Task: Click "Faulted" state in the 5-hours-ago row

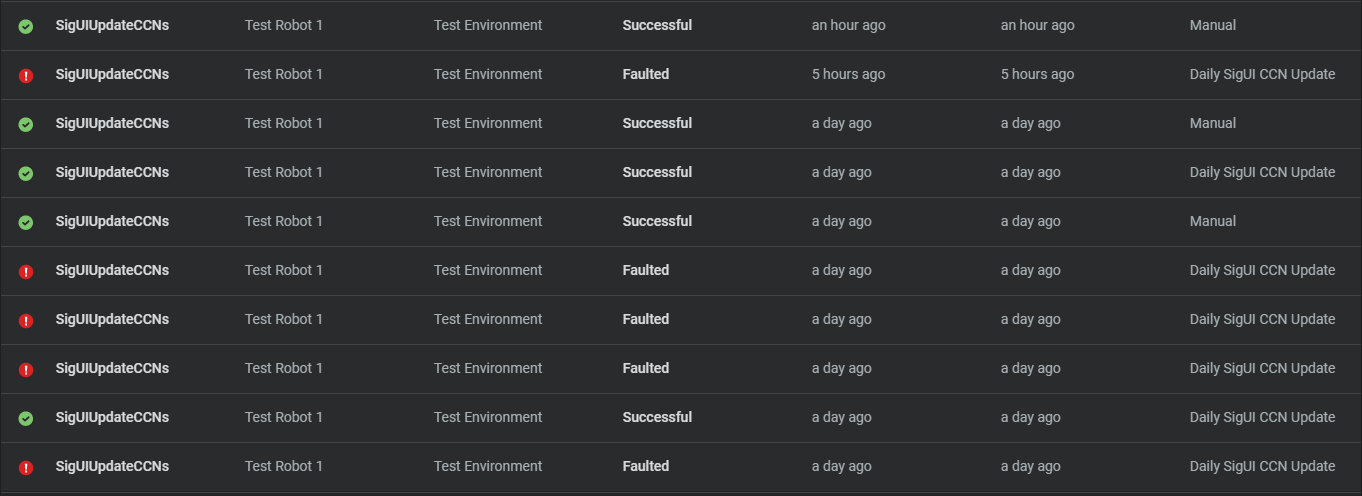Action: pos(645,74)
